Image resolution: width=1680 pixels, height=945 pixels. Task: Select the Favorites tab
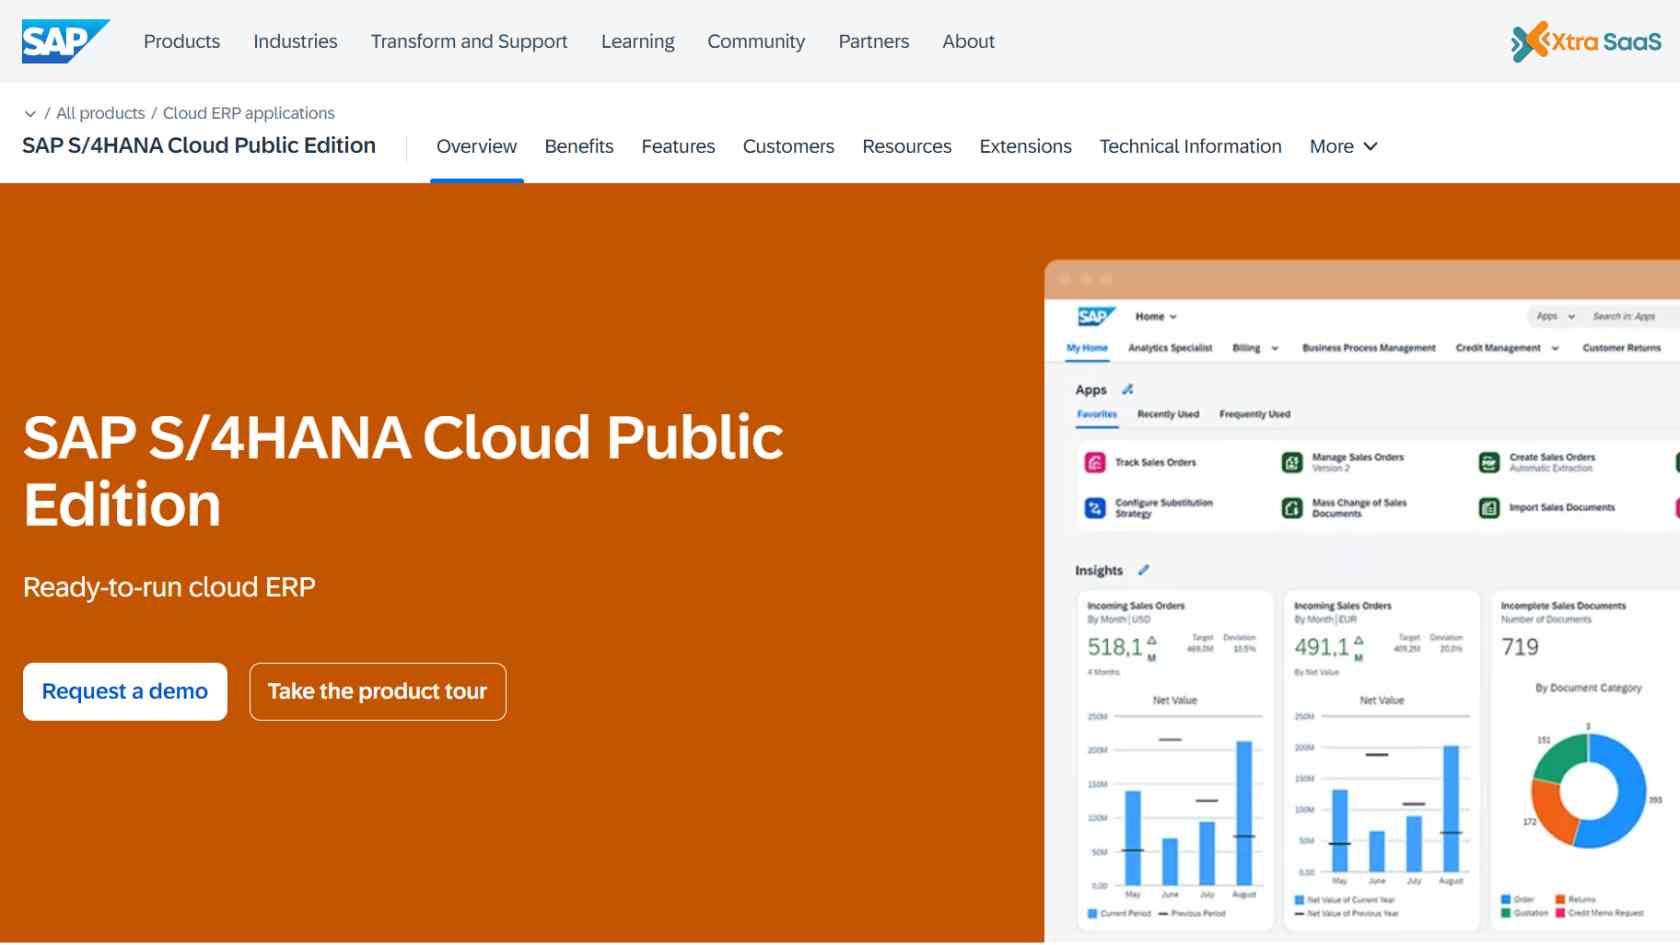1097,414
